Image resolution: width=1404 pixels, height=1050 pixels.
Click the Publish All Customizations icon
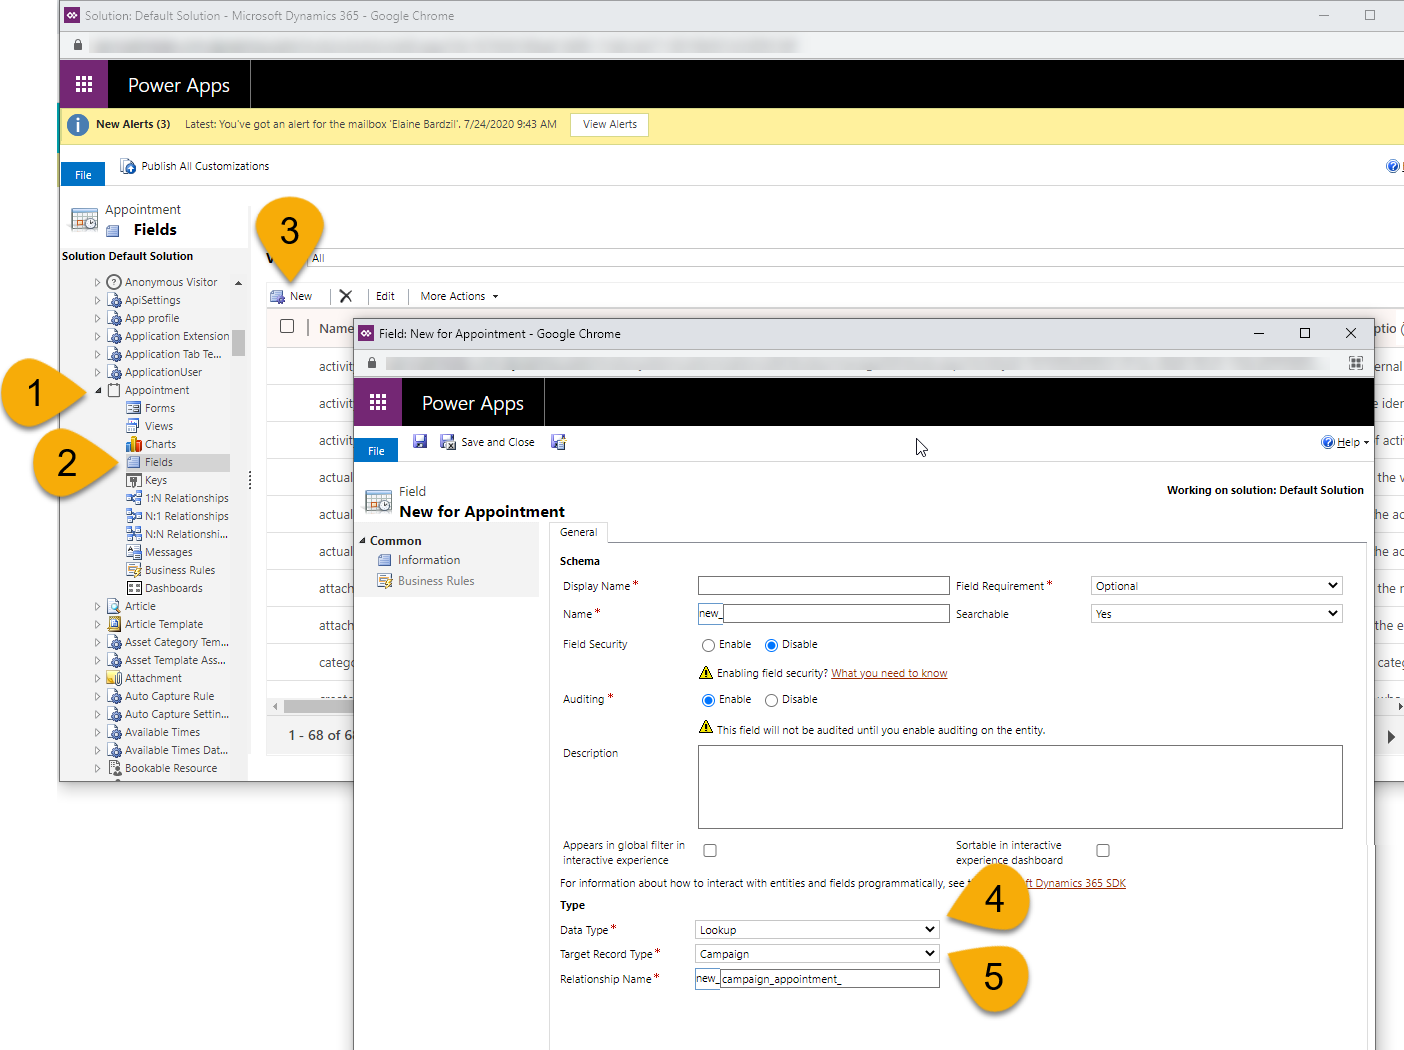128,166
